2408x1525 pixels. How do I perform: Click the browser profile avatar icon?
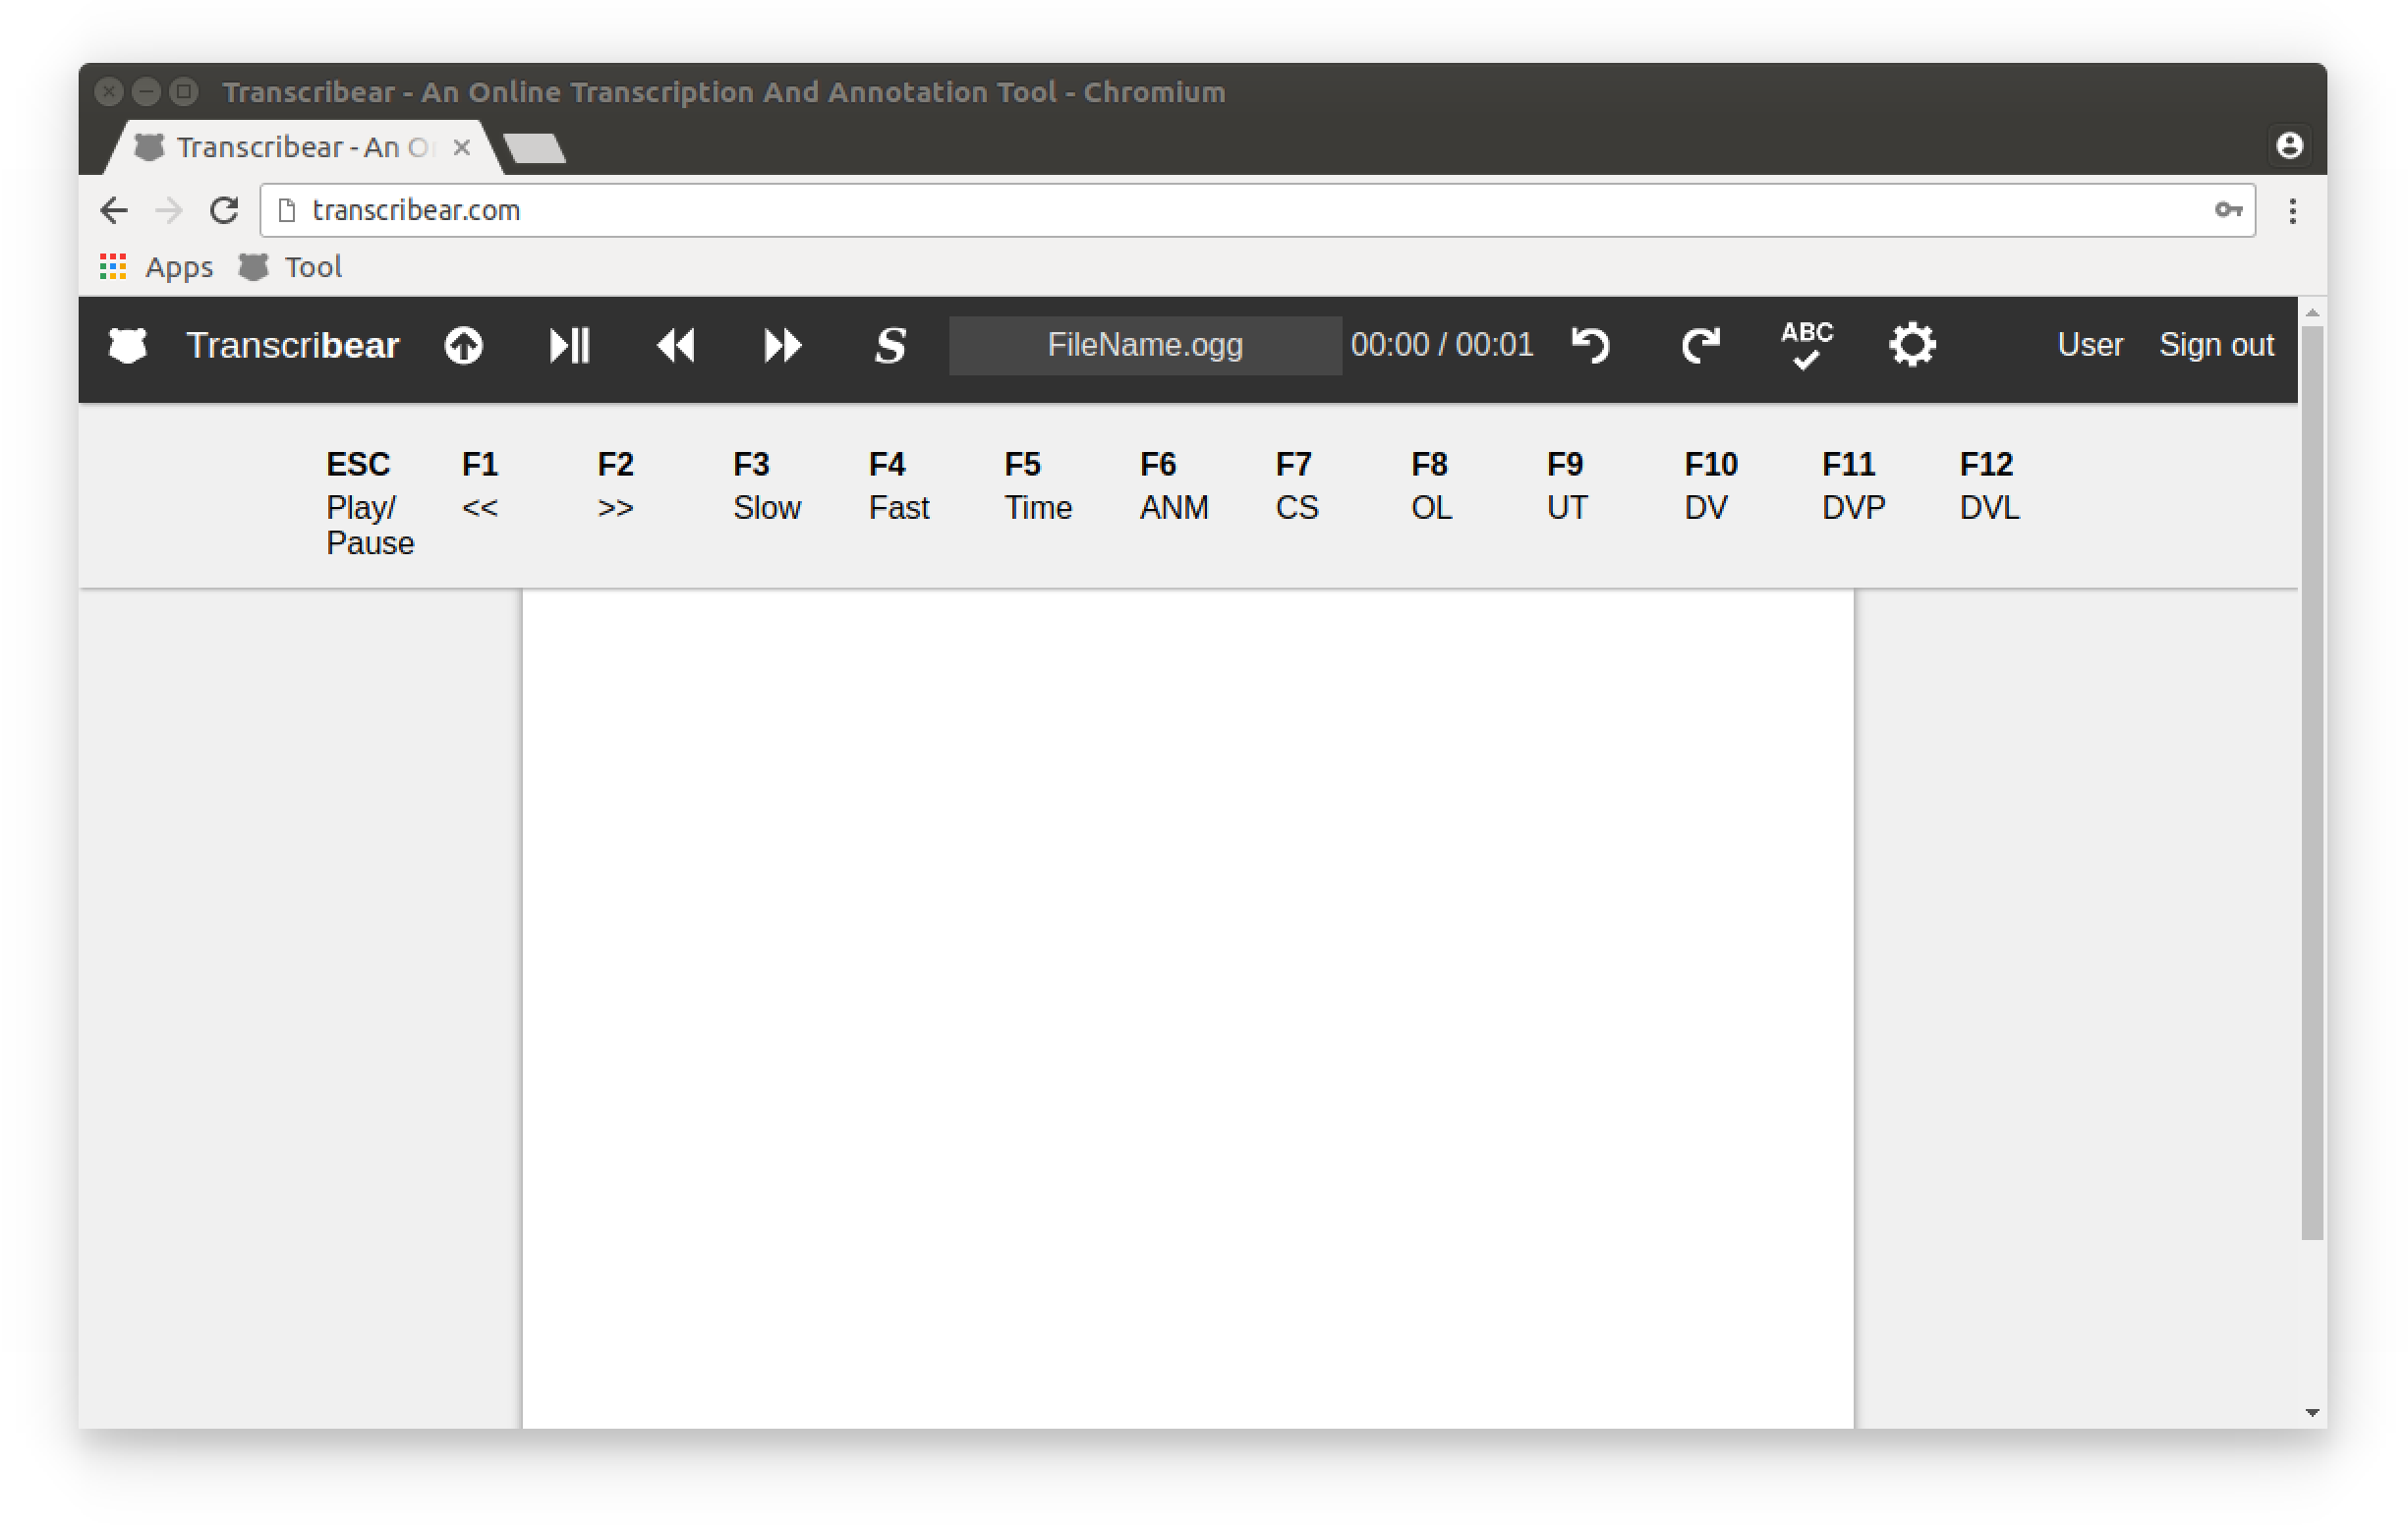pyautogui.click(x=2291, y=146)
